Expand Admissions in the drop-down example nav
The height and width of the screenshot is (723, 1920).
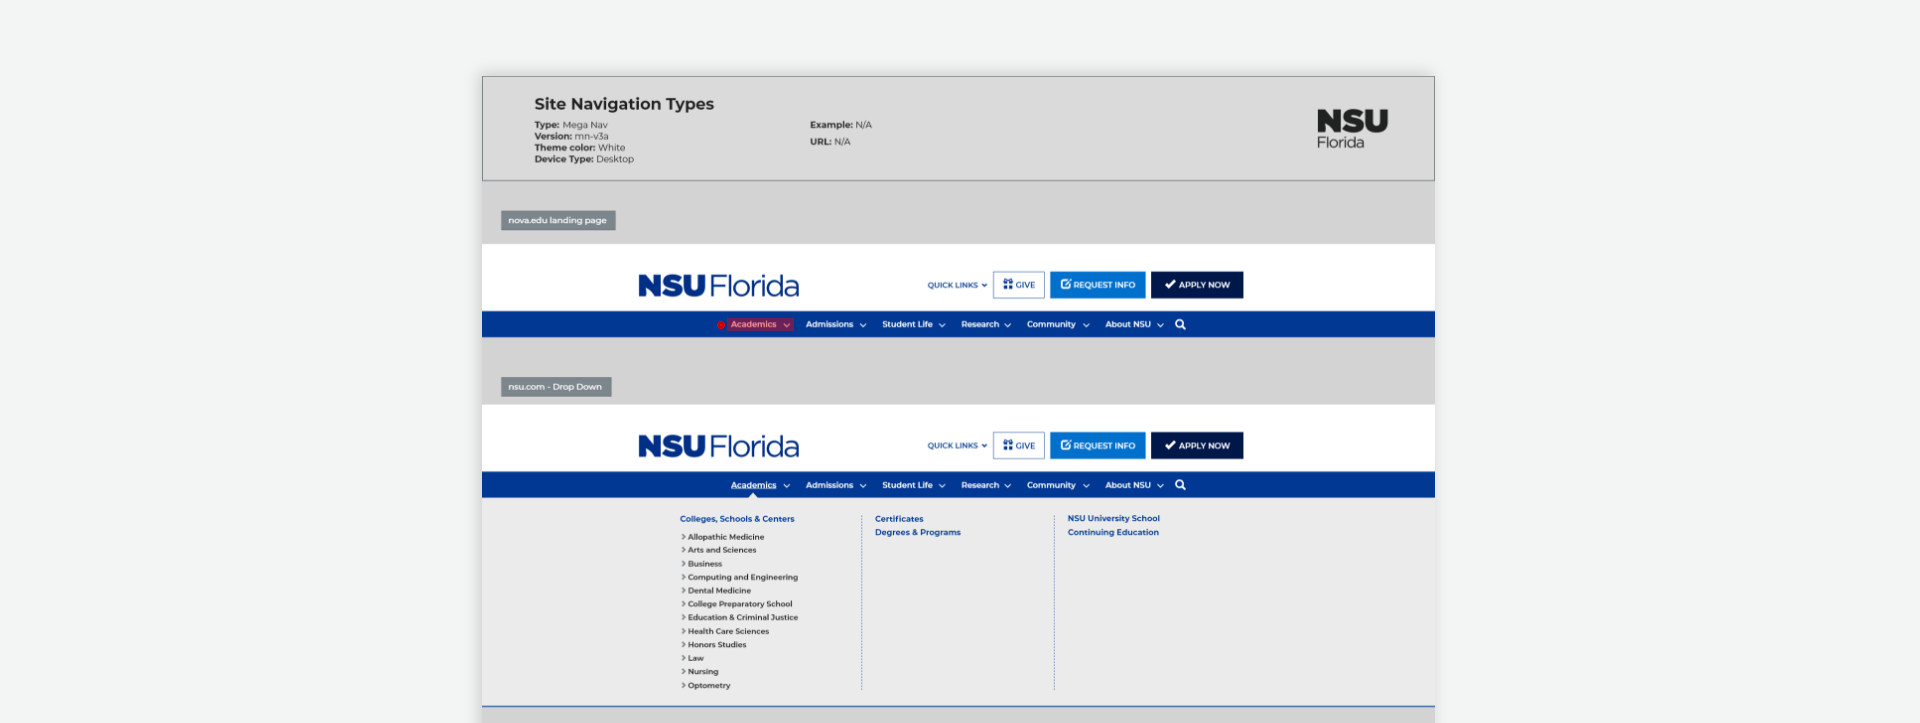pyautogui.click(x=836, y=485)
